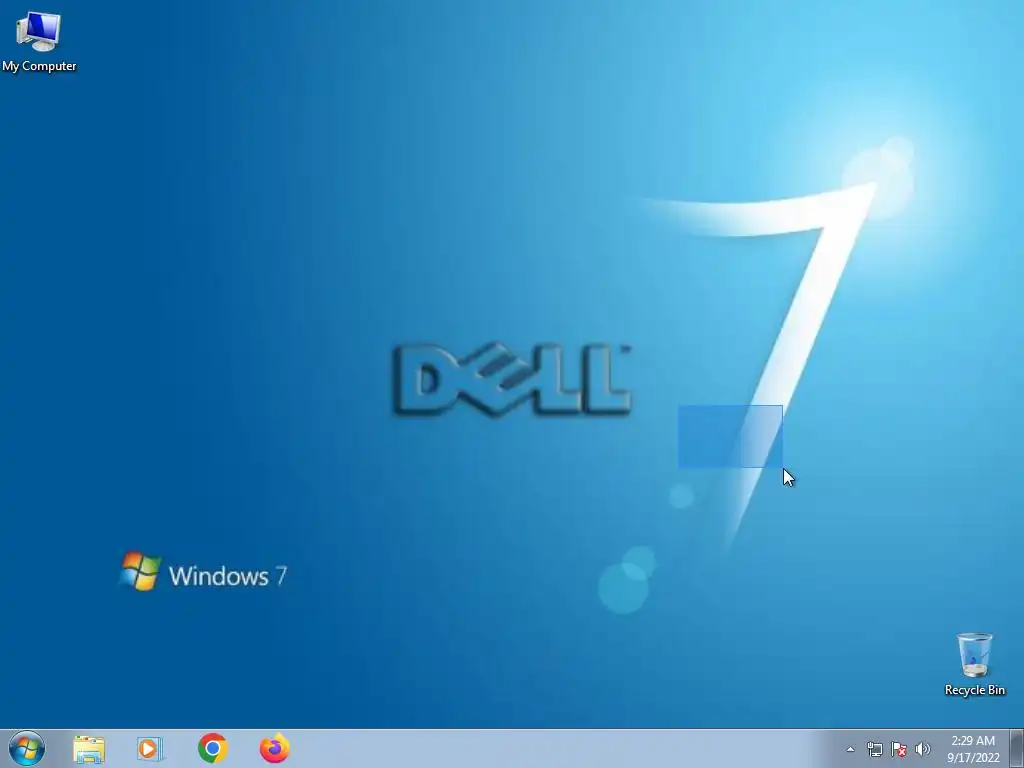Open the network status tray icon
Viewport: 1024px width, 768px height.
point(874,749)
